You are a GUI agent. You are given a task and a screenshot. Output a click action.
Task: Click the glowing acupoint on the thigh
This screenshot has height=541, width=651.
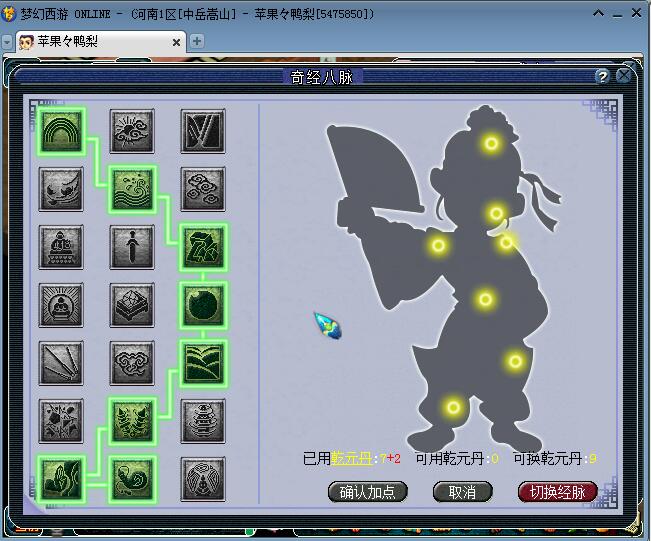pyautogui.click(x=515, y=361)
